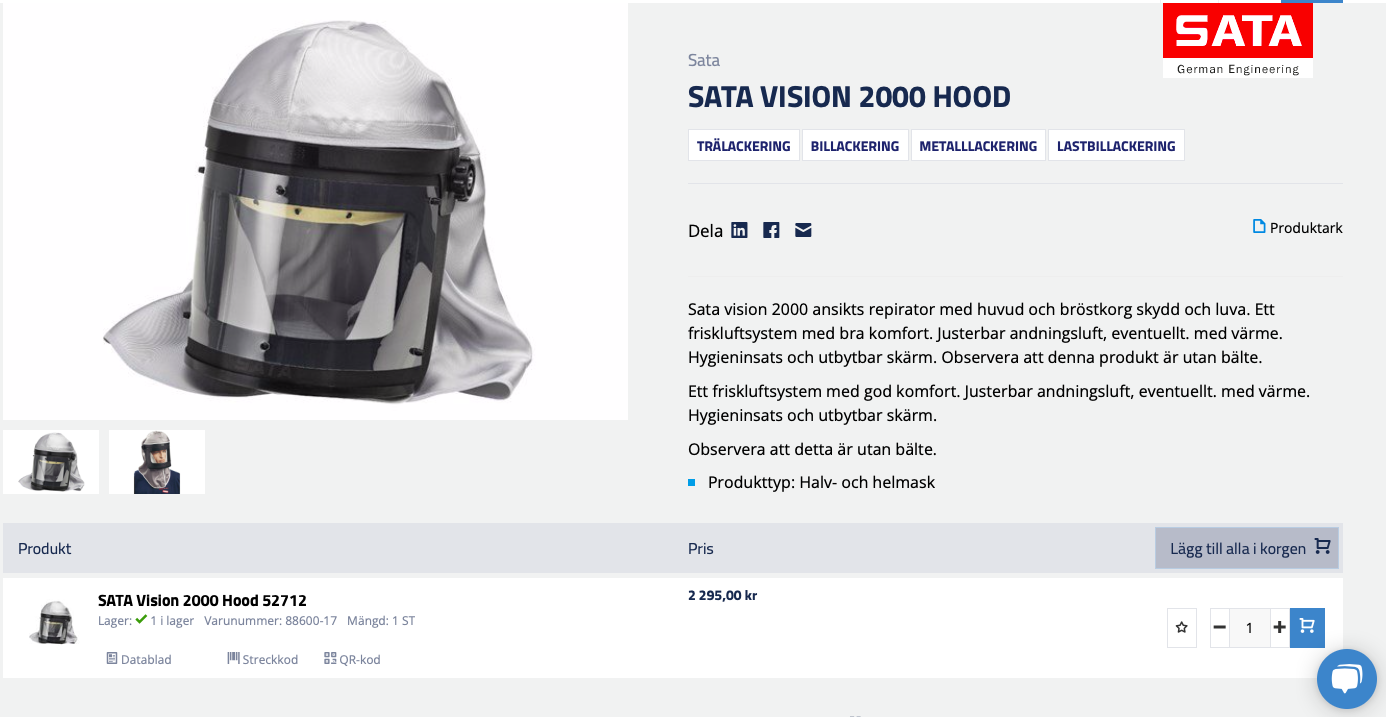The height and width of the screenshot is (717, 1386).
Task: Open the Metalllackering category tag
Action: [977, 146]
